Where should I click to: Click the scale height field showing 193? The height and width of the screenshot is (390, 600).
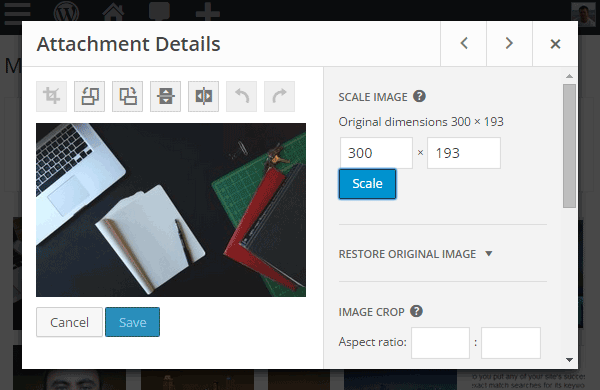pyautogui.click(x=464, y=153)
